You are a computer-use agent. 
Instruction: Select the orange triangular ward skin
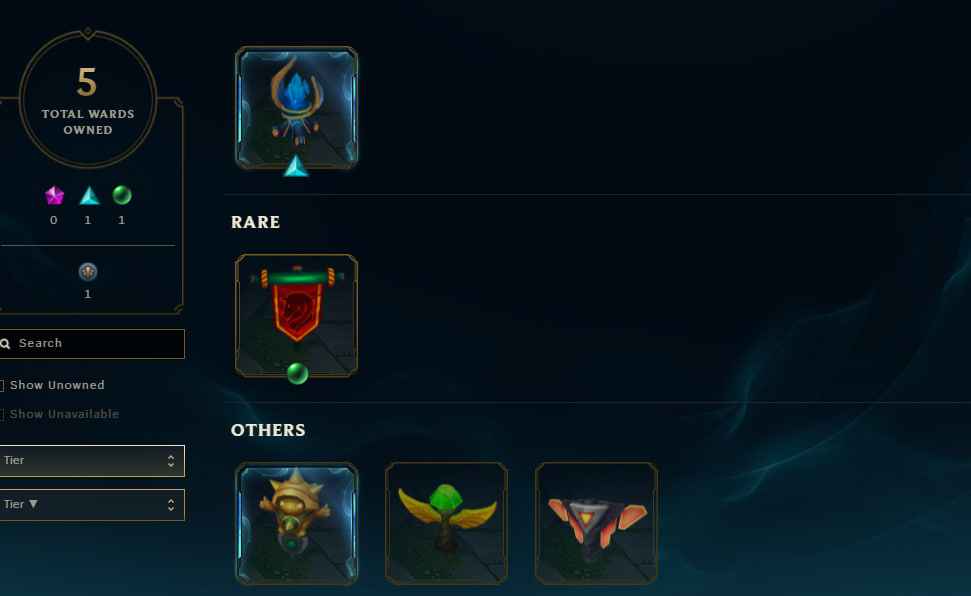pos(596,523)
